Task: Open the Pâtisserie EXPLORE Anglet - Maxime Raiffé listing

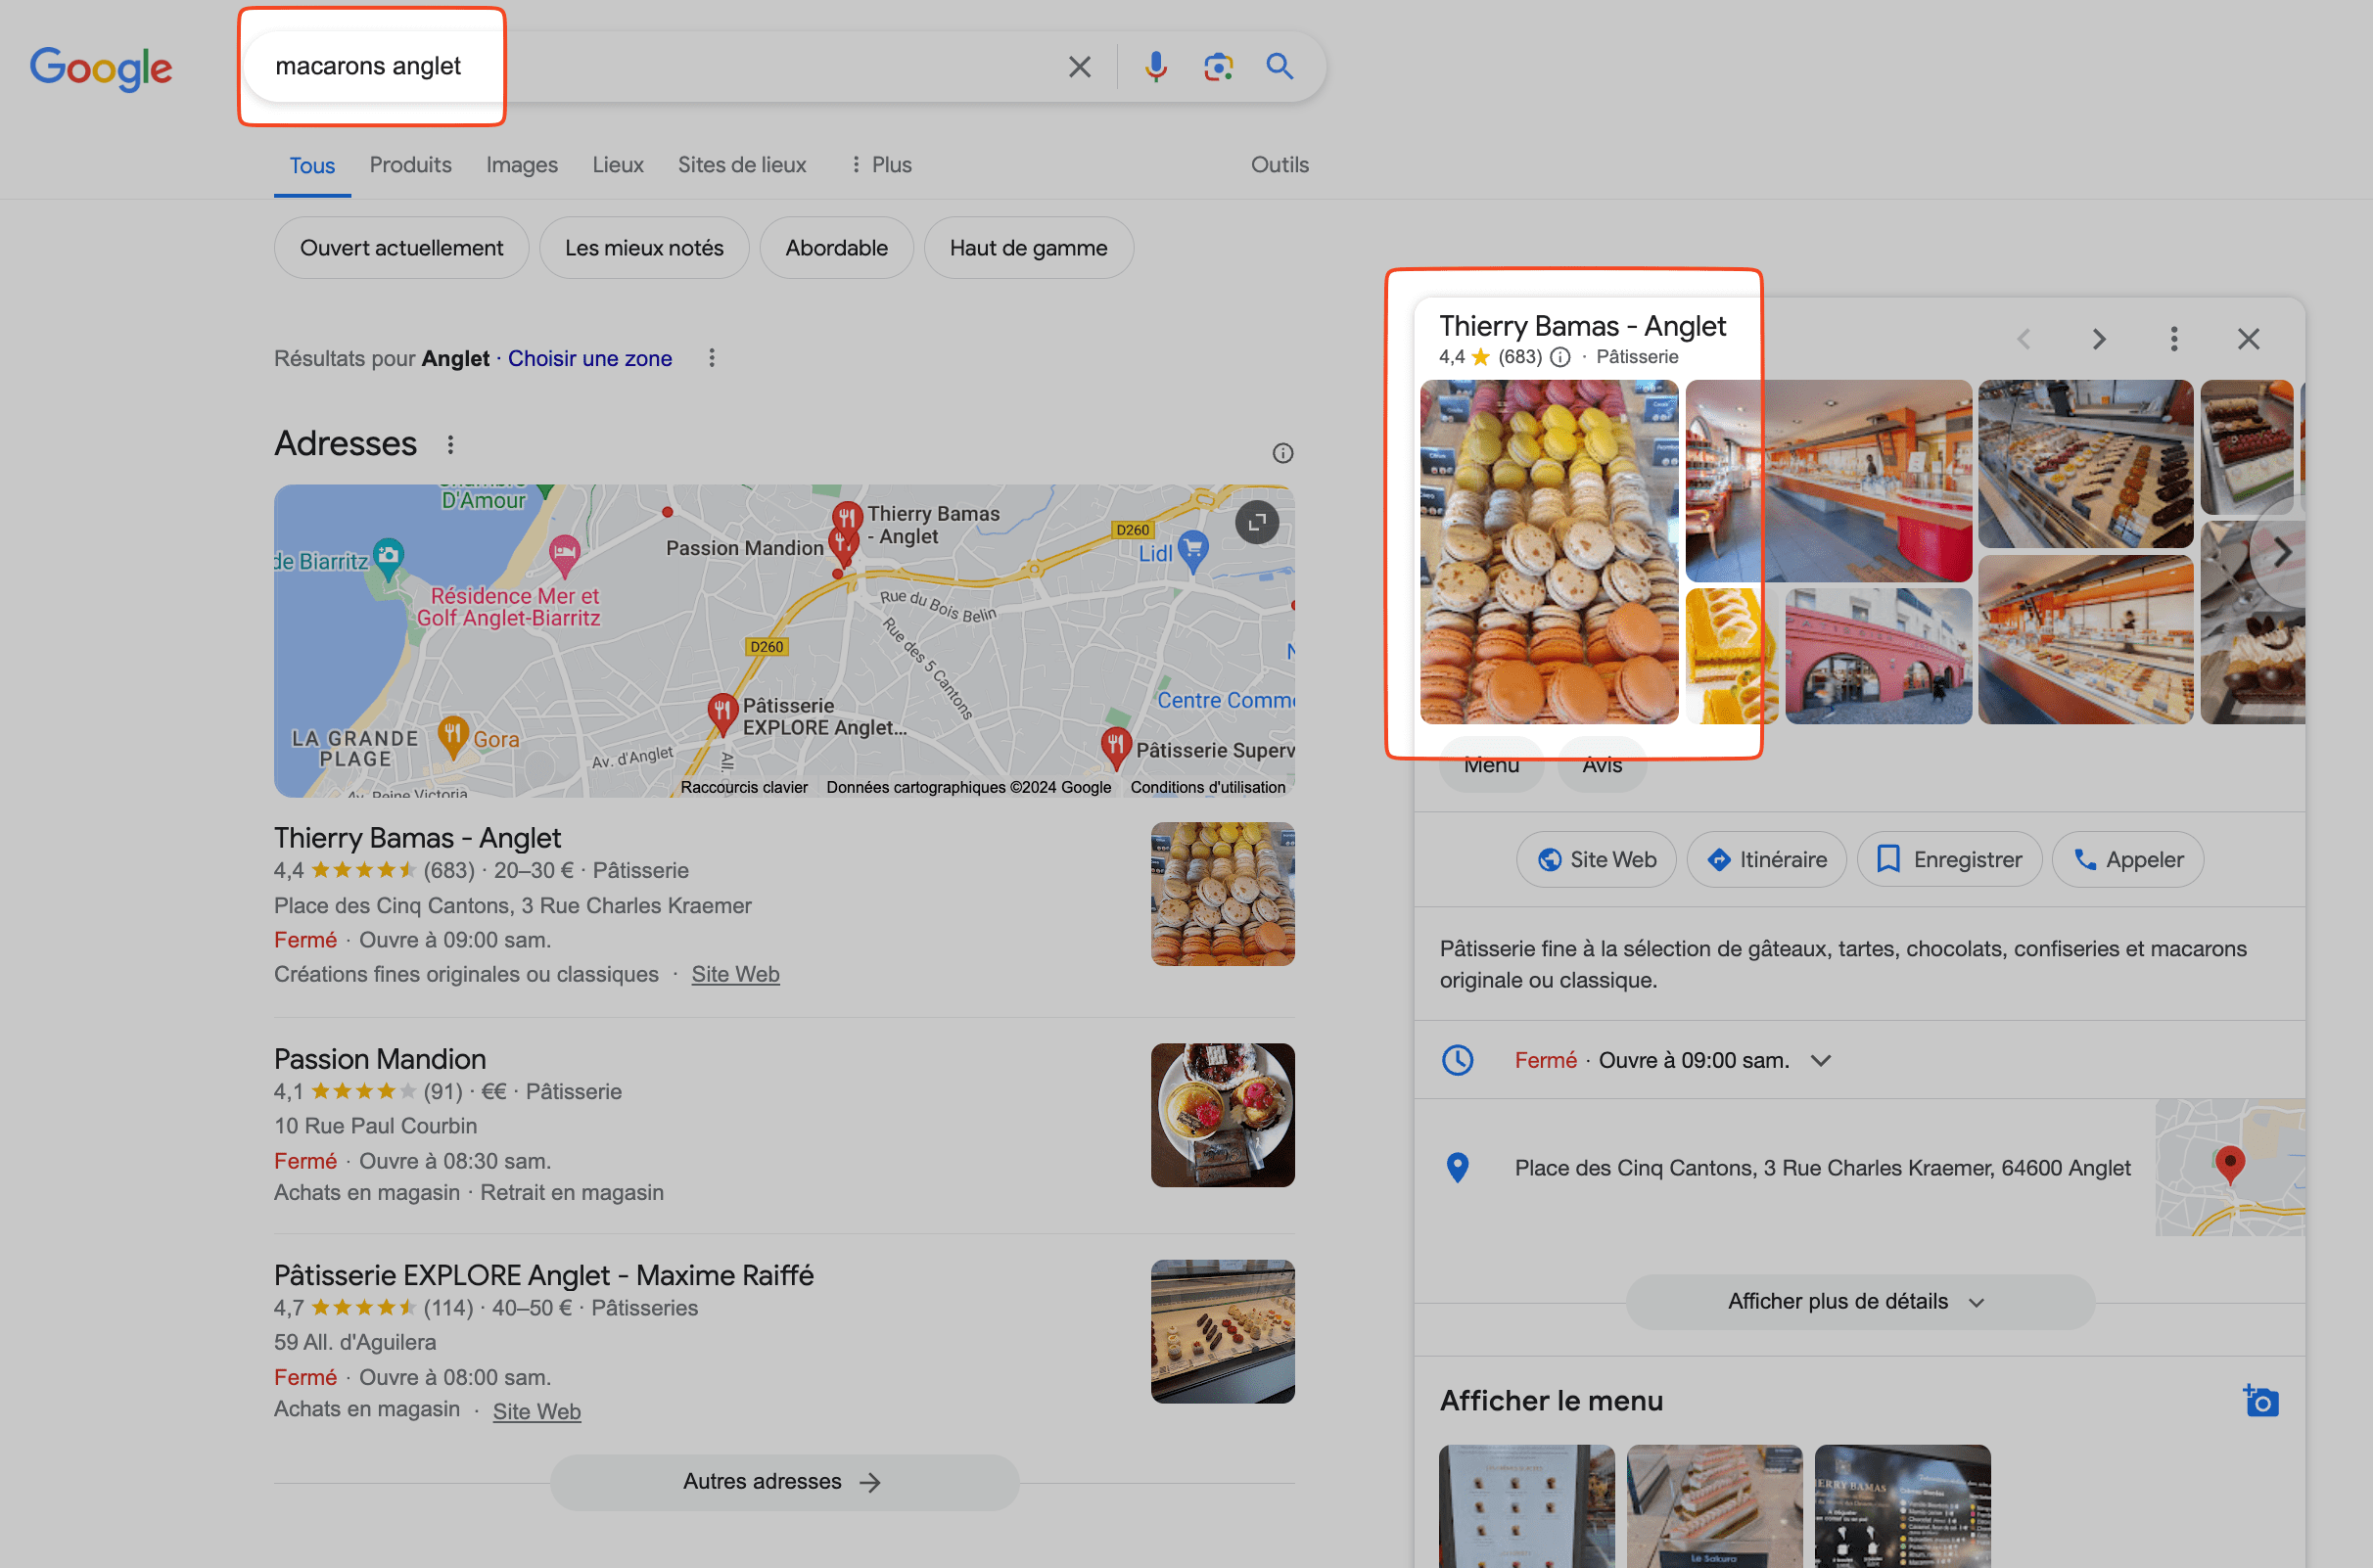Action: 544,1275
